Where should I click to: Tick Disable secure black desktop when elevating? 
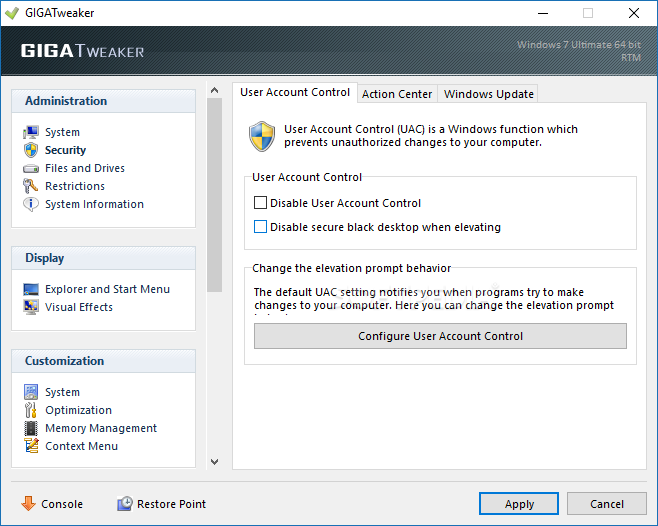point(260,227)
